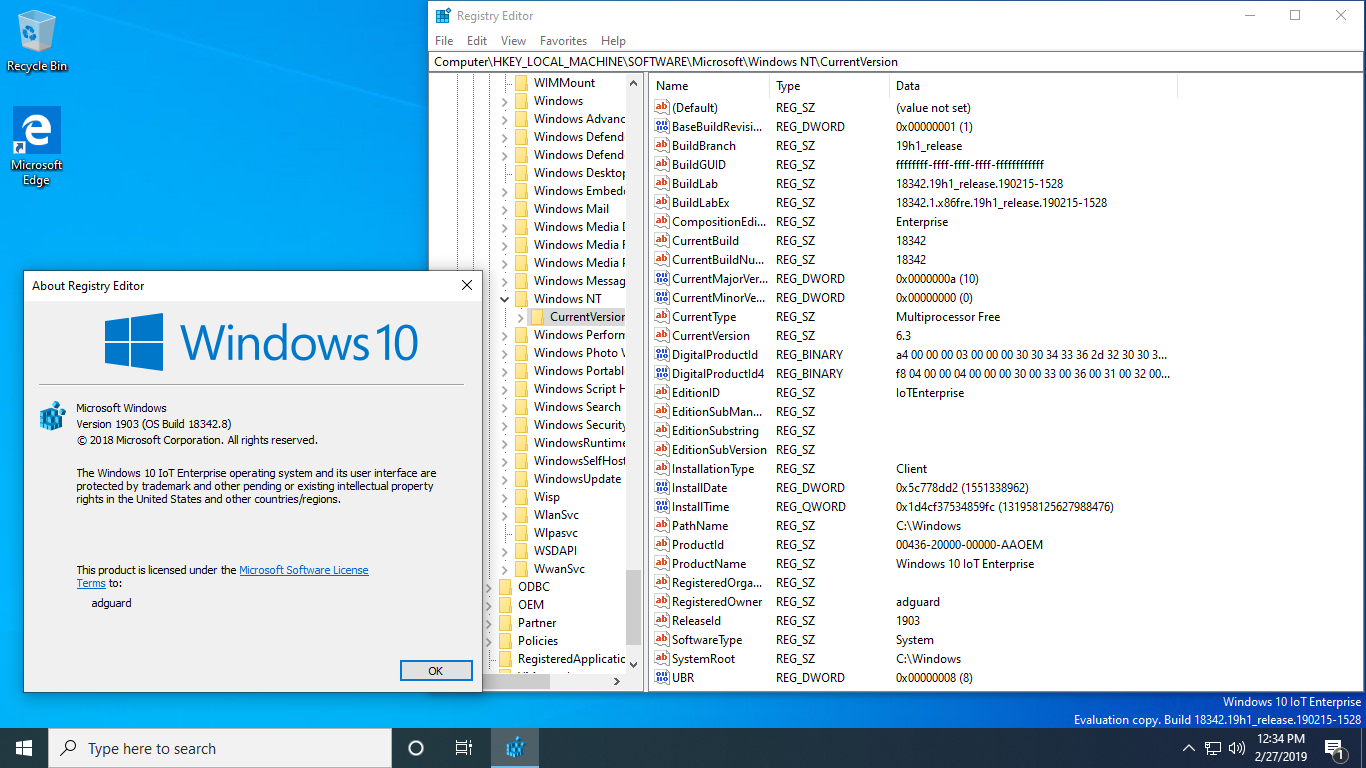This screenshot has width=1366, height=768.
Task: Open the Microsoft Software License Terms link
Action: 304,570
